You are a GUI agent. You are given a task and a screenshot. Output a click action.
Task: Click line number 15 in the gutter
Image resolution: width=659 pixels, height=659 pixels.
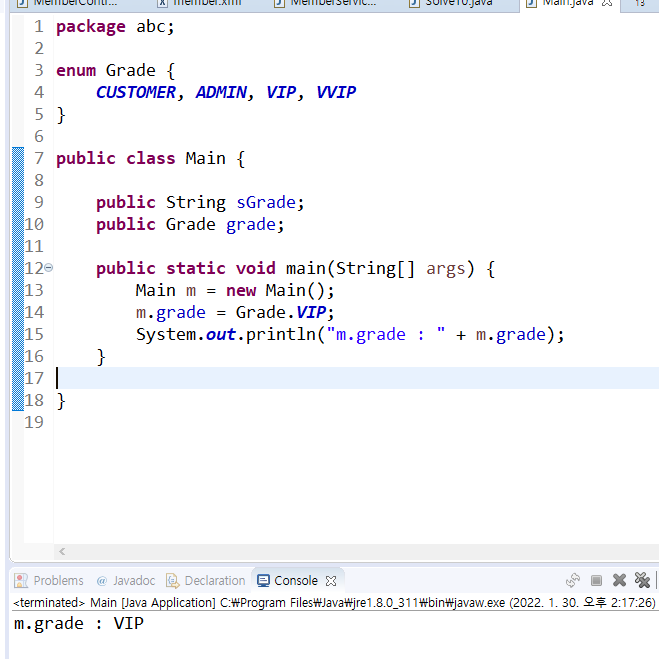pyautogui.click(x=34, y=335)
